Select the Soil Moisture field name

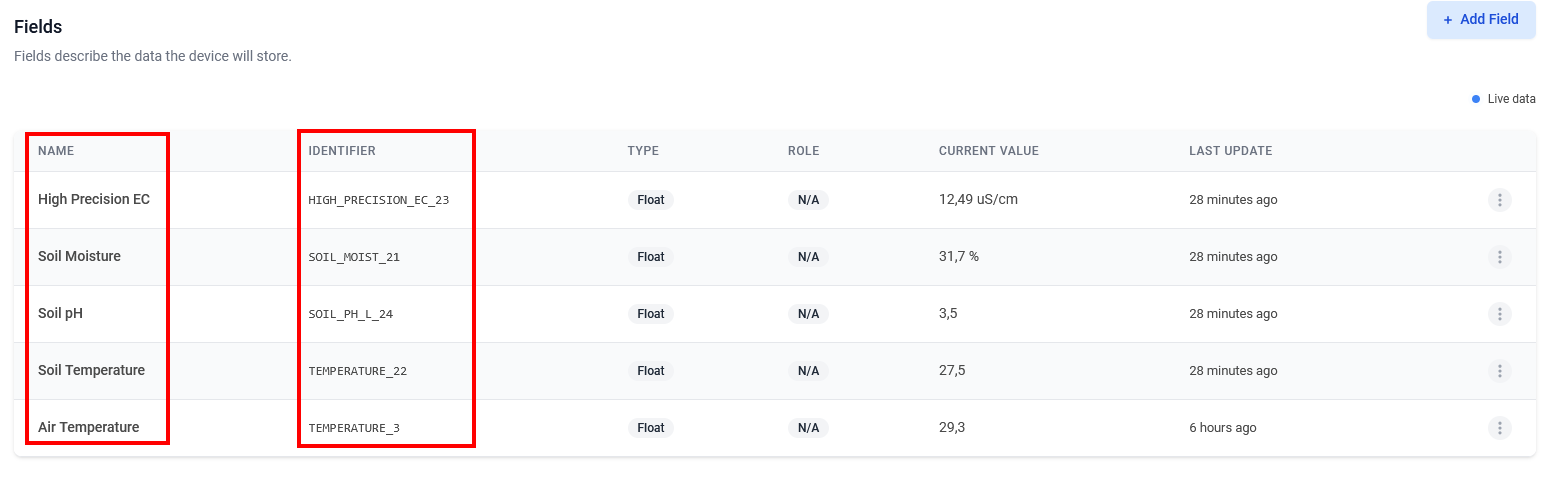coord(79,256)
